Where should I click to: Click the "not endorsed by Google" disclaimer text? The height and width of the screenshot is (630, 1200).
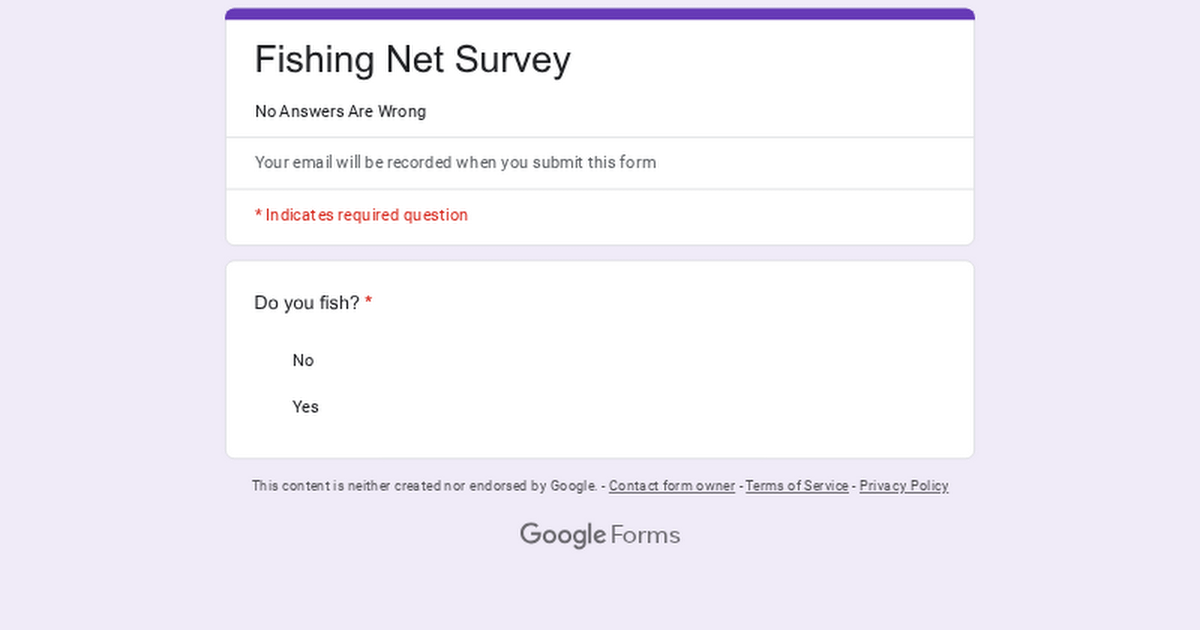pos(424,486)
